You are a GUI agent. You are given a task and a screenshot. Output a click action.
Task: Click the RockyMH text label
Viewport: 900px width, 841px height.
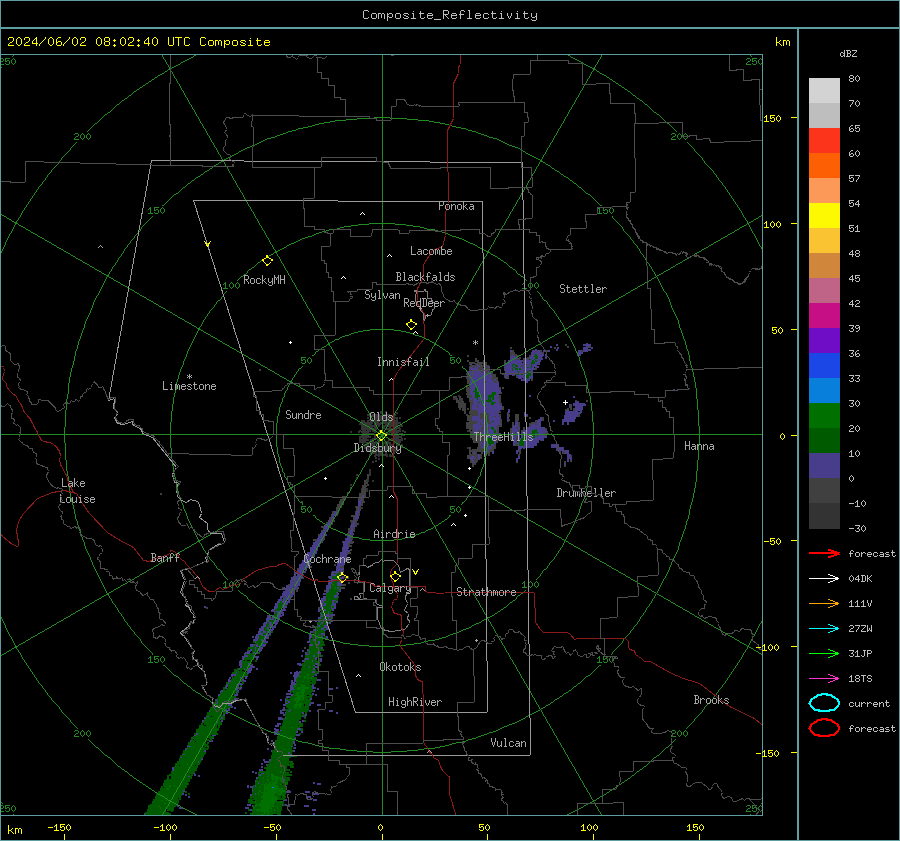[x=264, y=280]
